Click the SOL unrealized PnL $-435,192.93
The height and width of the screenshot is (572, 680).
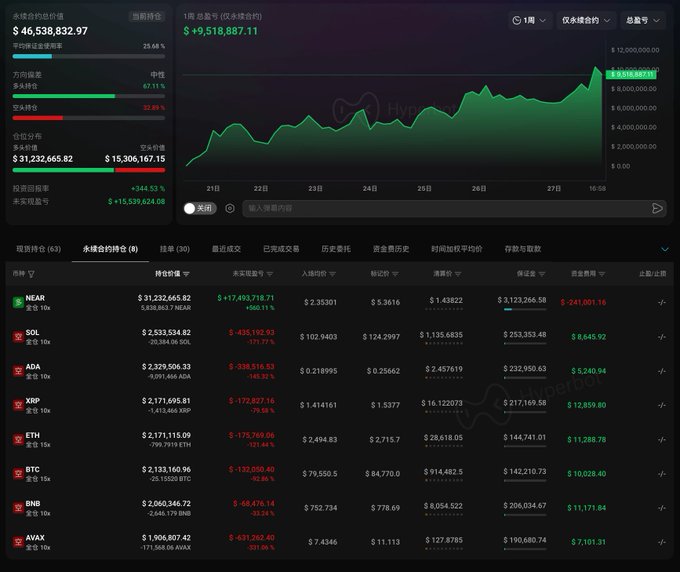tap(252, 332)
